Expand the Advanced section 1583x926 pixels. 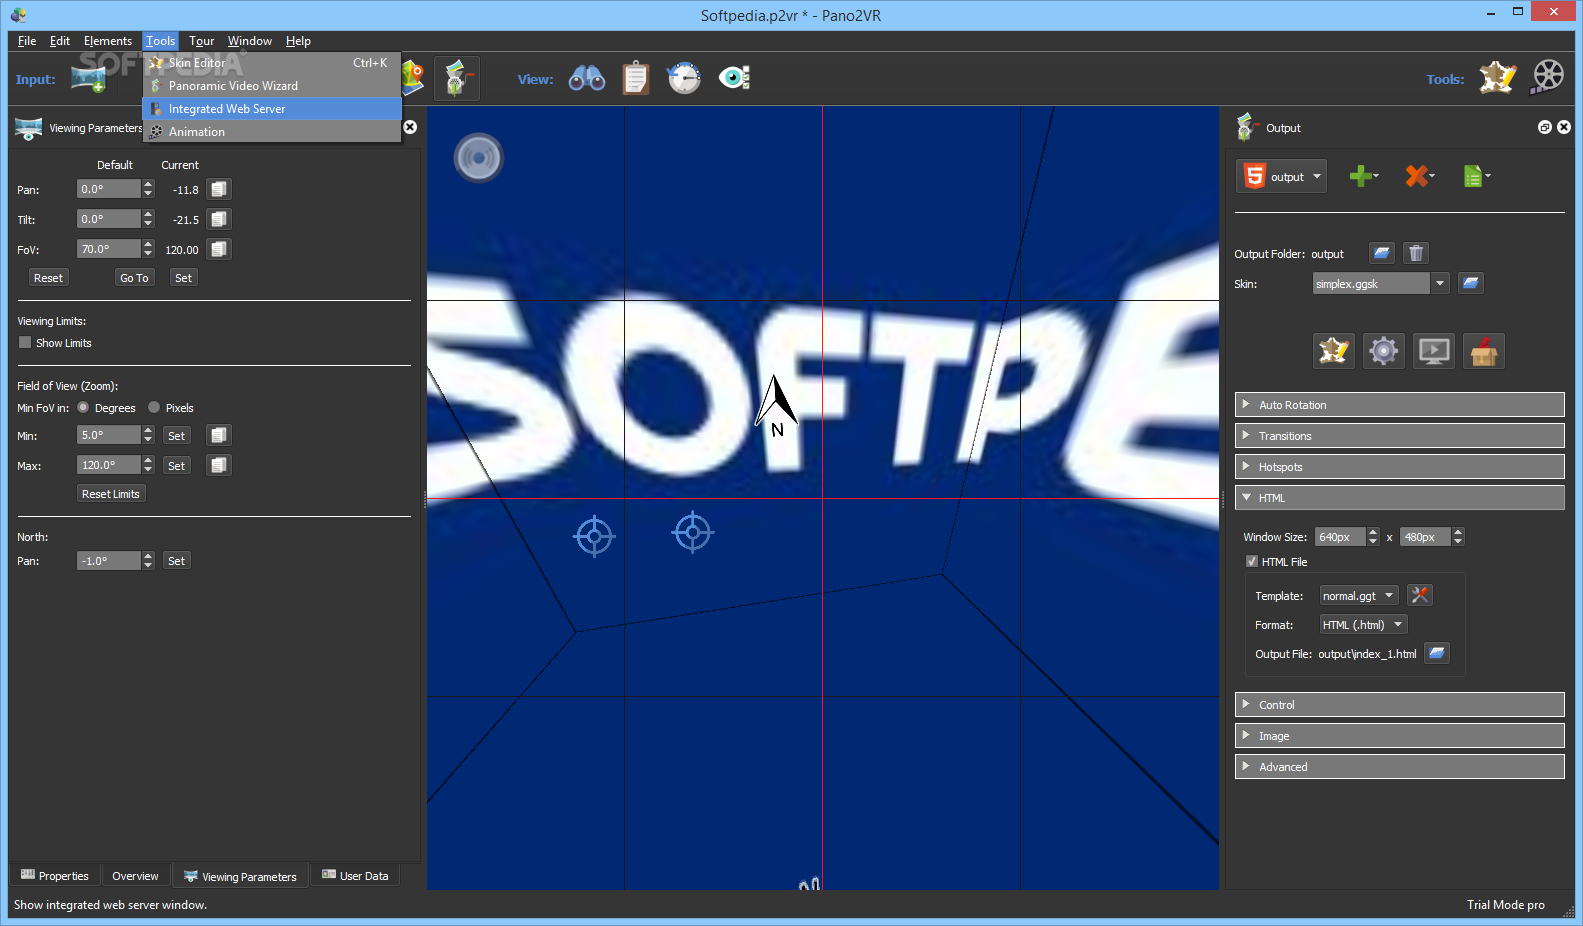click(1399, 766)
